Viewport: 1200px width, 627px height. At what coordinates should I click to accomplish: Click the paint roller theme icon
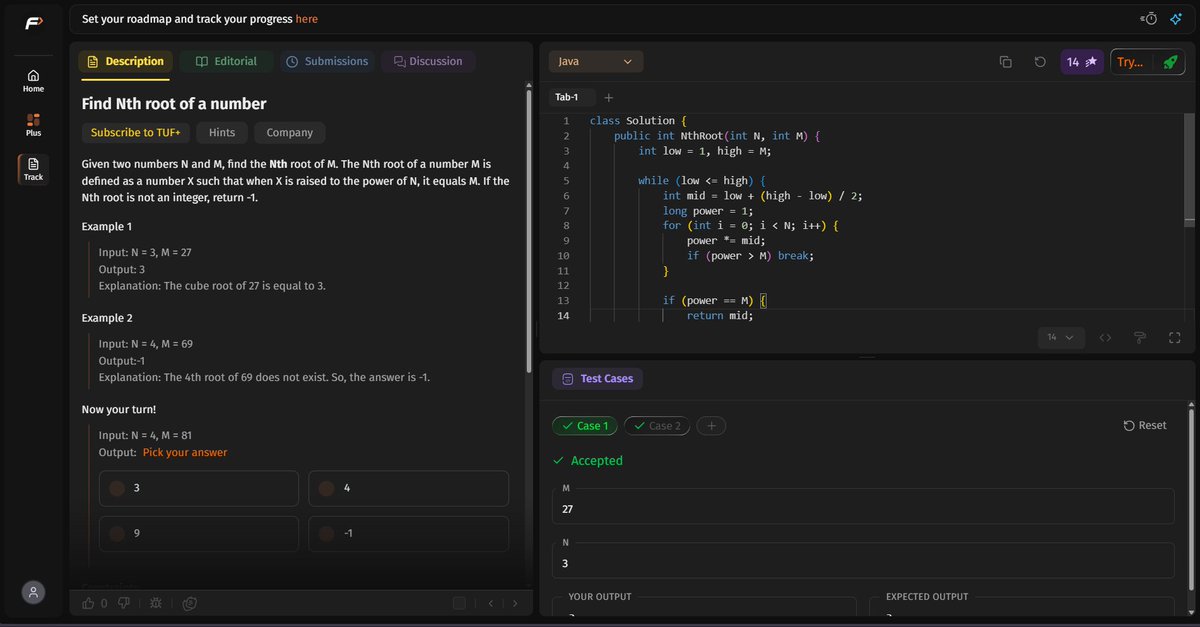click(x=1140, y=338)
